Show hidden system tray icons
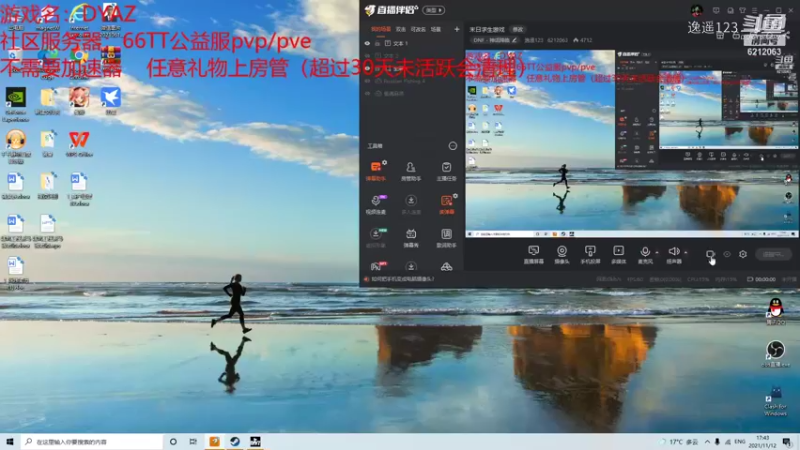Image resolution: width=800 pixels, height=450 pixels. point(707,441)
